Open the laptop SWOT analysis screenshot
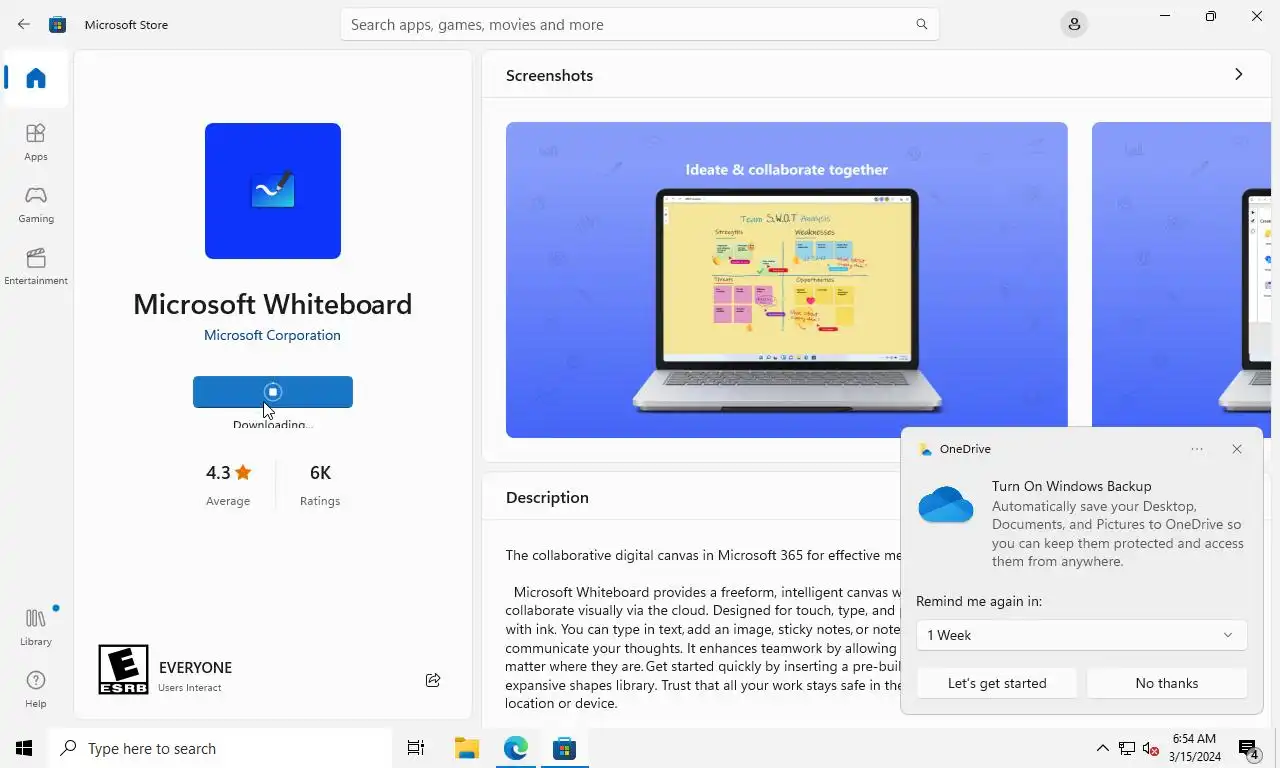Image resolution: width=1280 pixels, height=768 pixels. pos(787,280)
